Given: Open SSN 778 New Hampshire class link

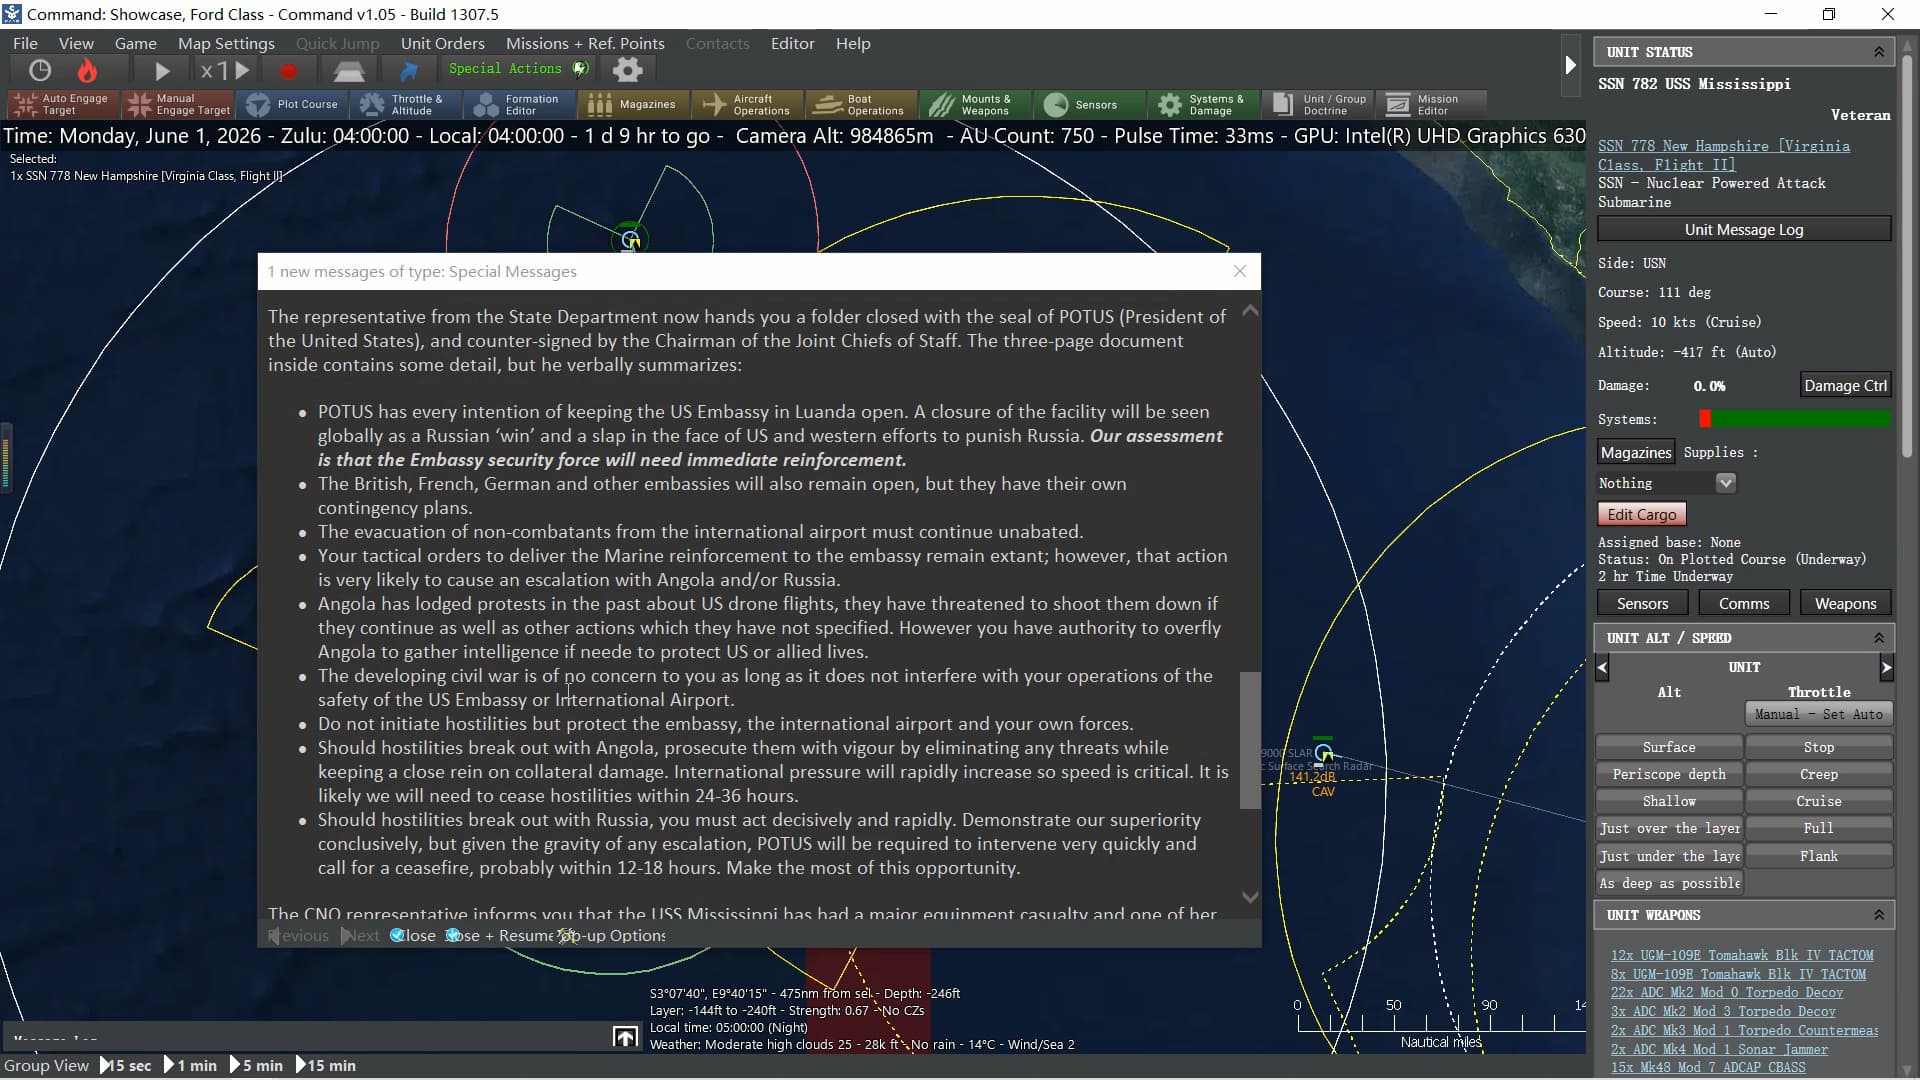Looking at the screenshot, I should (1724, 155).
